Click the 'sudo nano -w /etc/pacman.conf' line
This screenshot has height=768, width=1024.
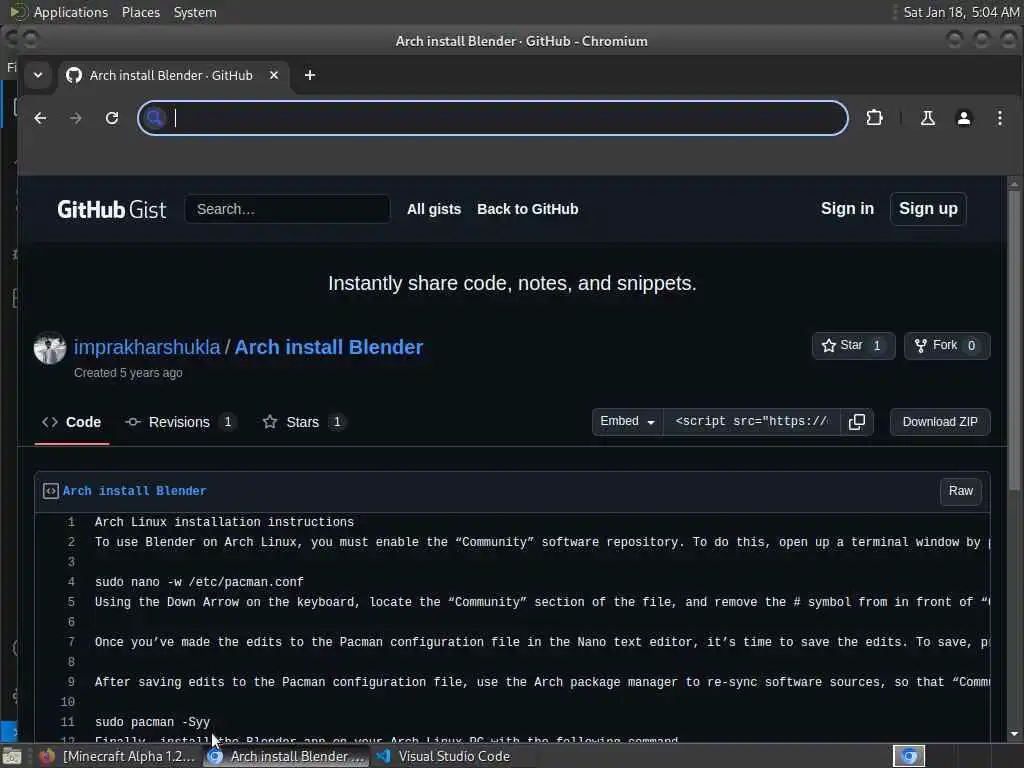click(199, 582)
